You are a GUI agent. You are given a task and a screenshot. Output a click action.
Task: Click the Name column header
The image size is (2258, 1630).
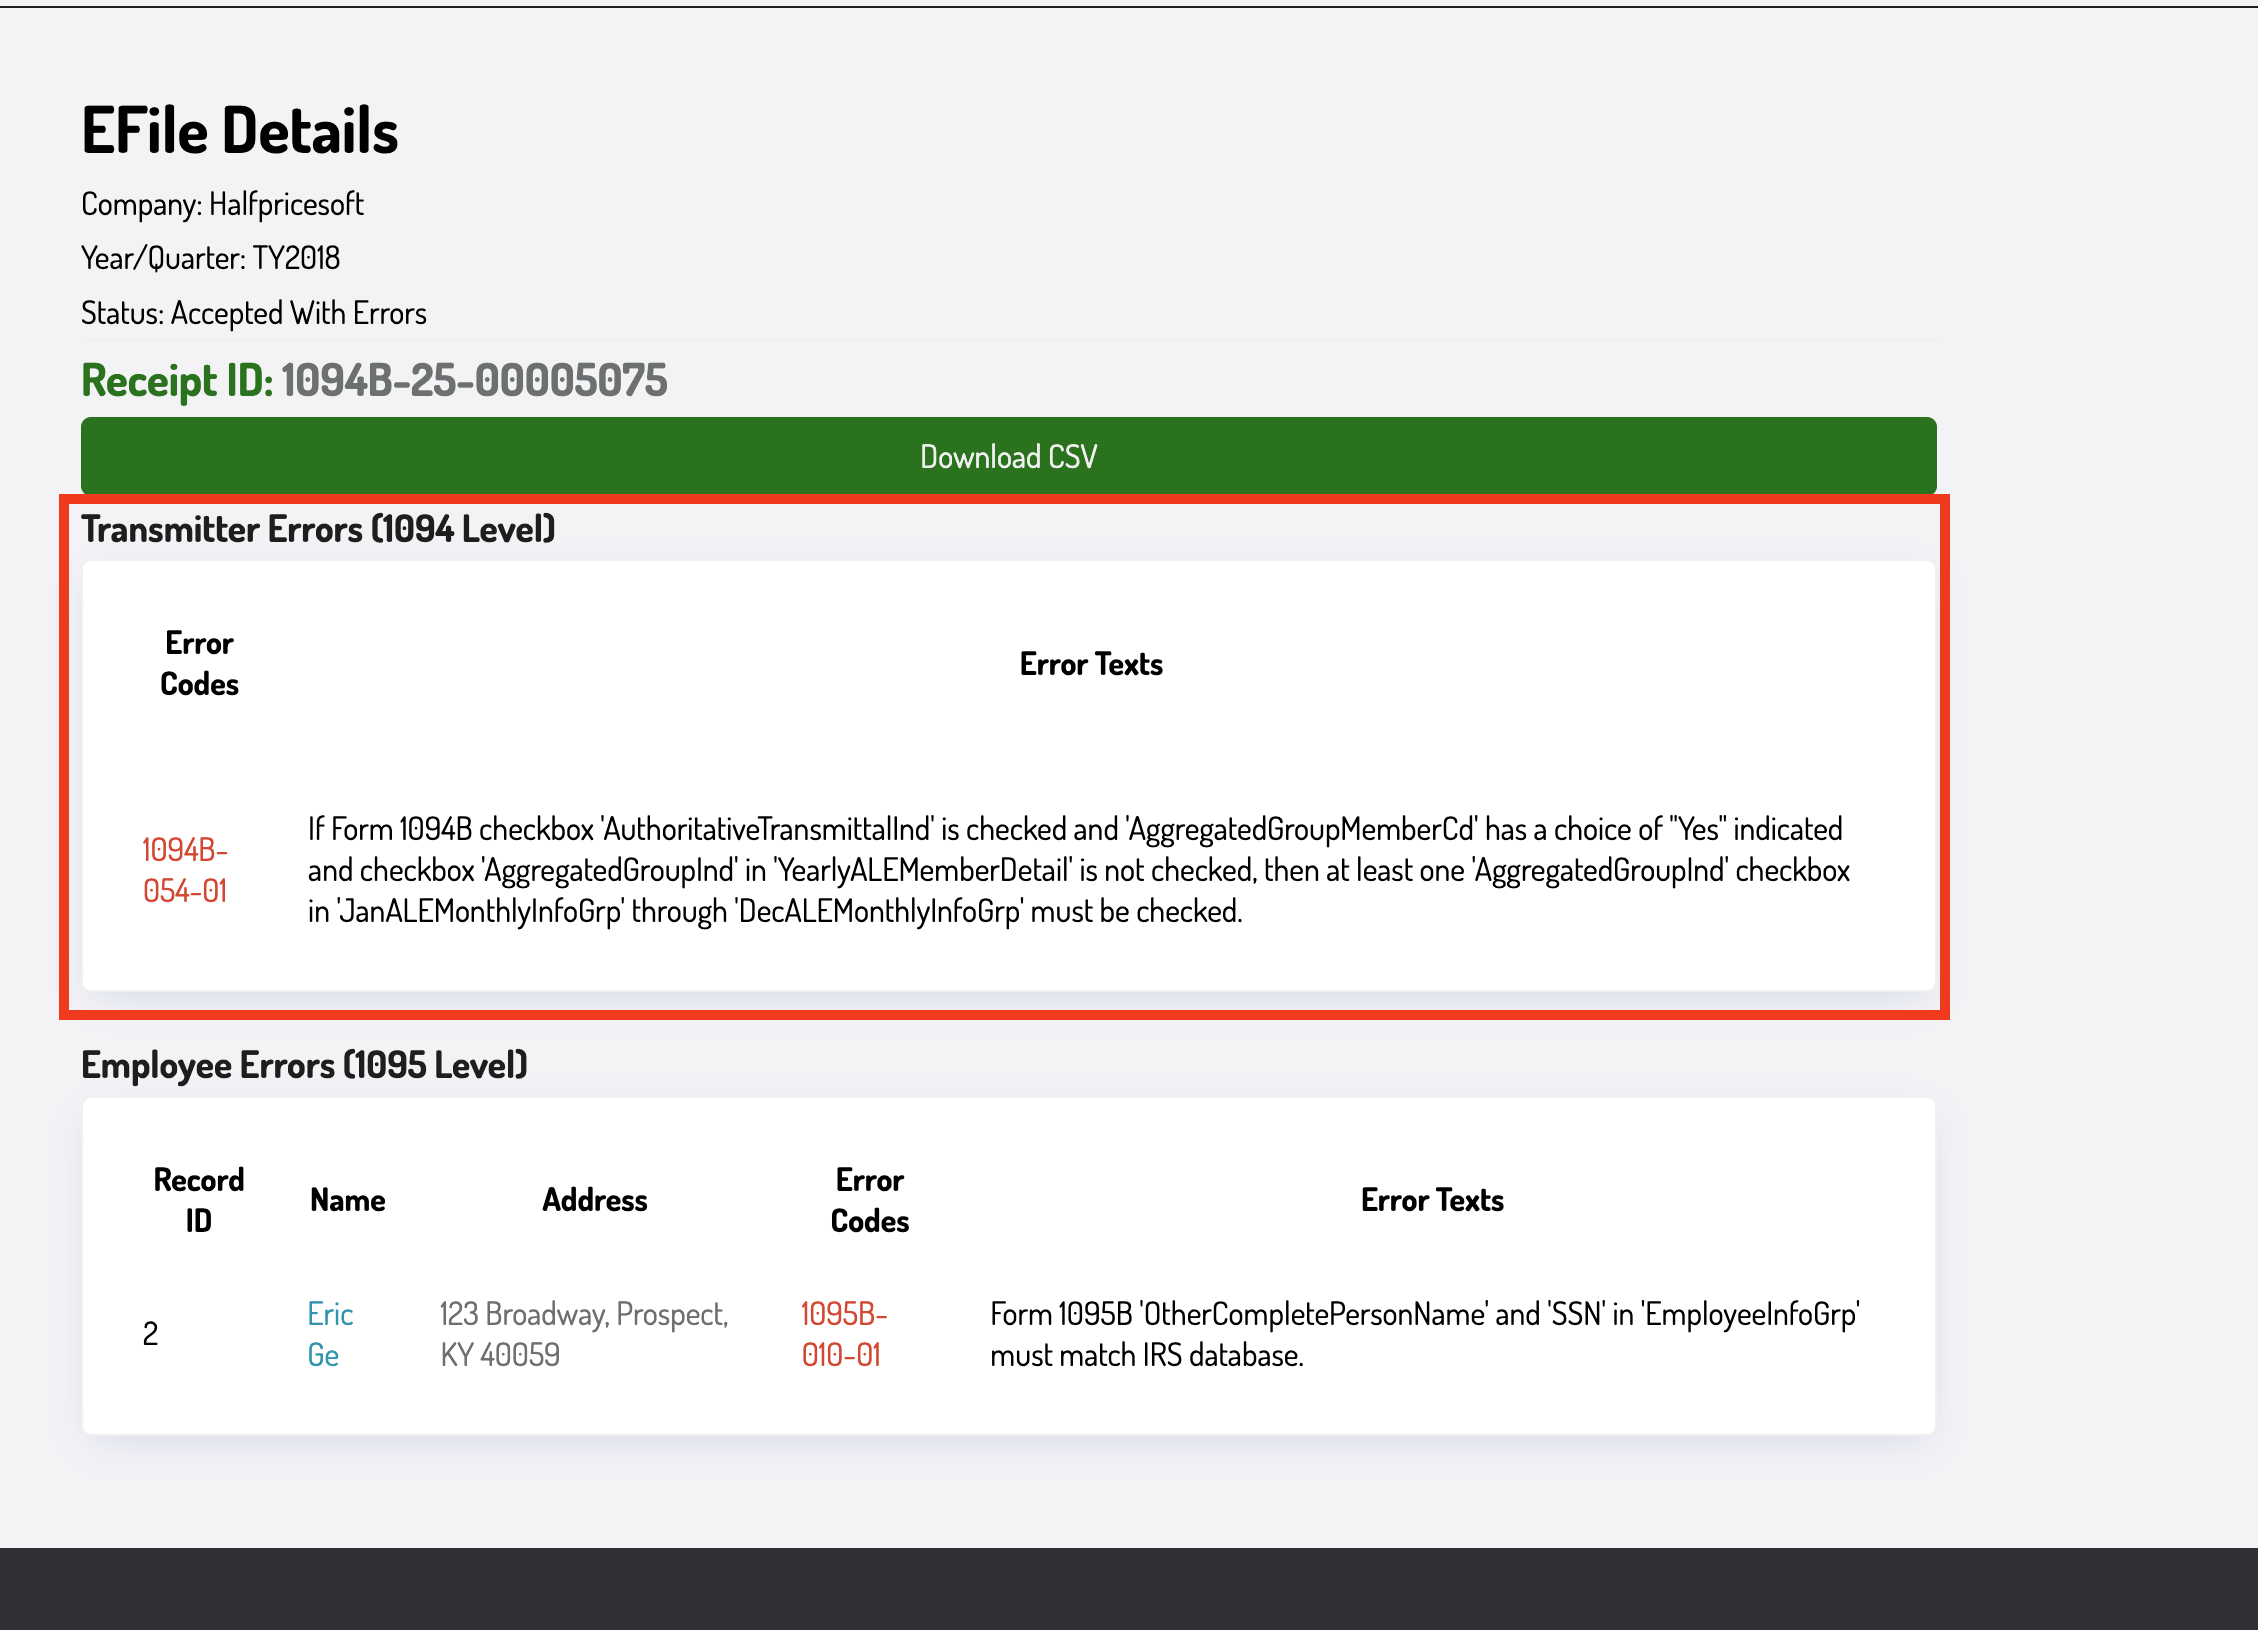[346, 1200]
